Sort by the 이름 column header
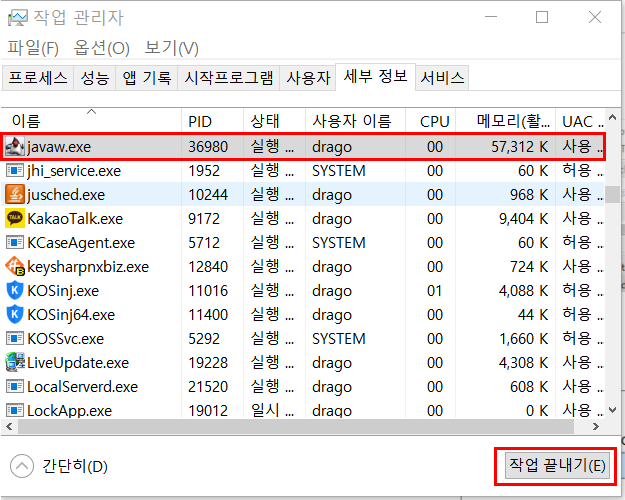 (x=91, y=120)
